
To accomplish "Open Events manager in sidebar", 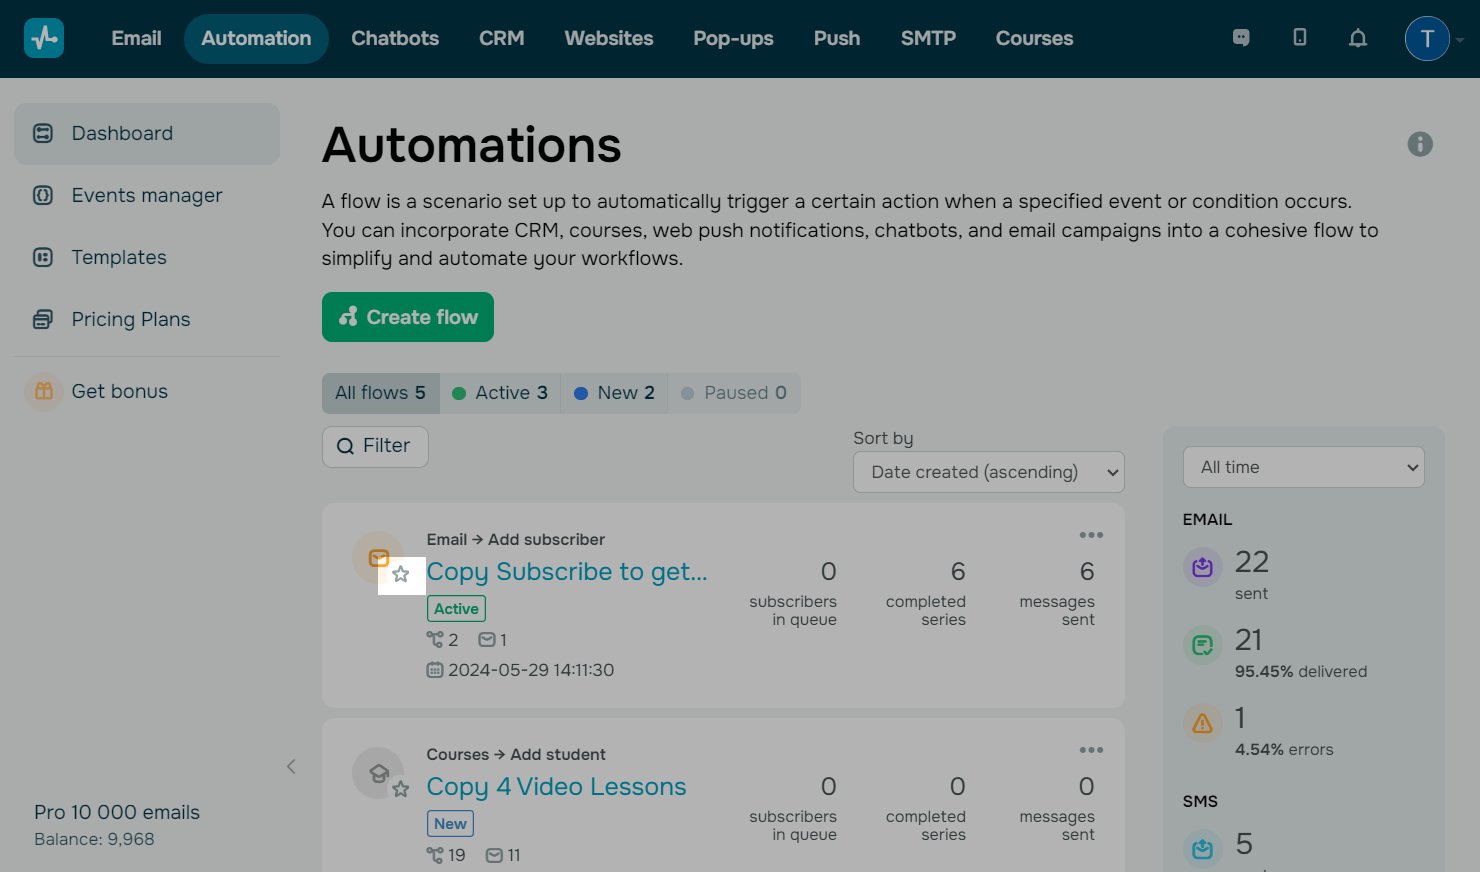I will click(x=147, y=195).
